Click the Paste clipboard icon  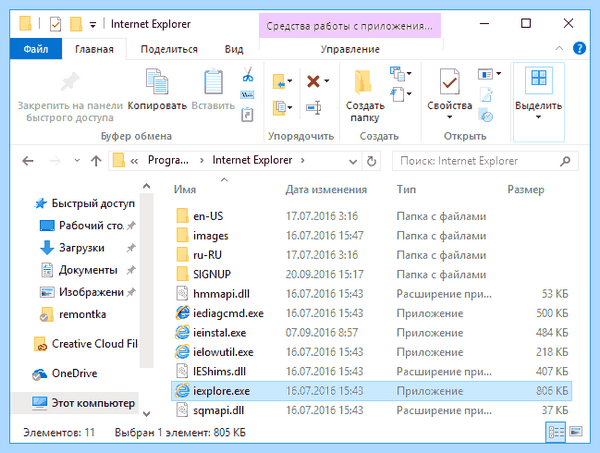point(213,81)
